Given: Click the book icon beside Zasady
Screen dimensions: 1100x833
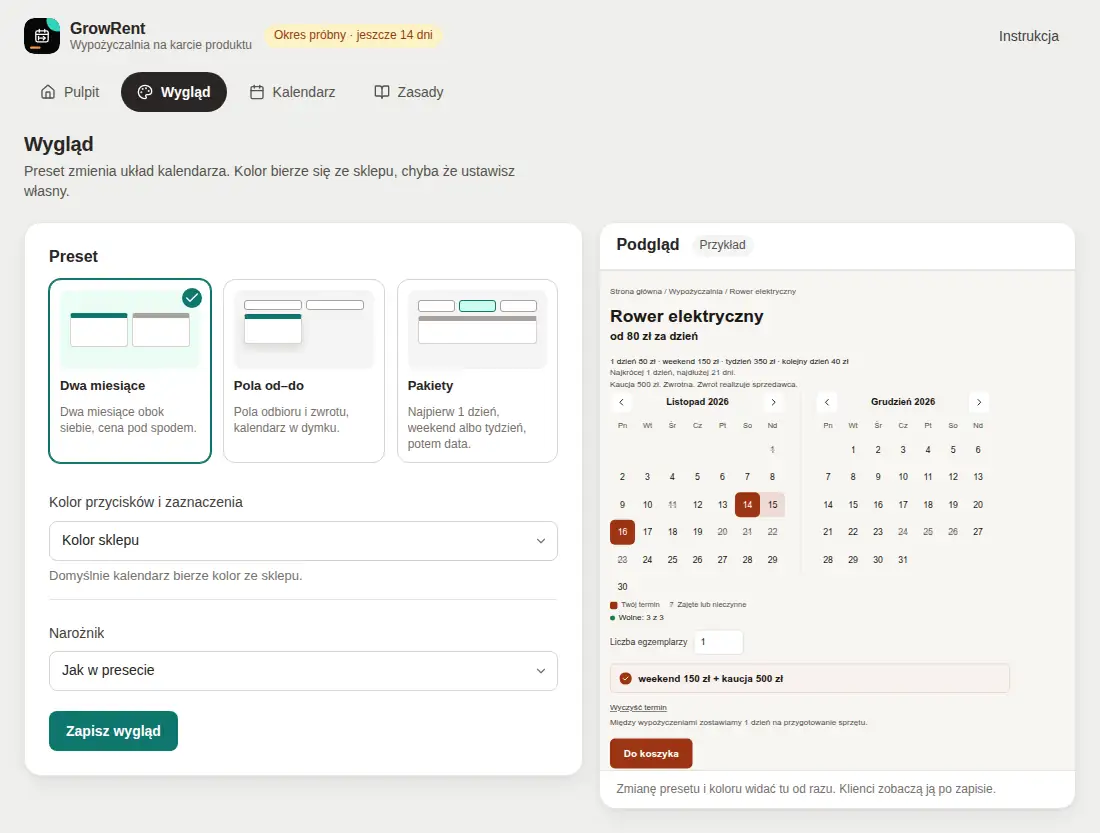Looking at the screenshot, I should coord(382,92).
